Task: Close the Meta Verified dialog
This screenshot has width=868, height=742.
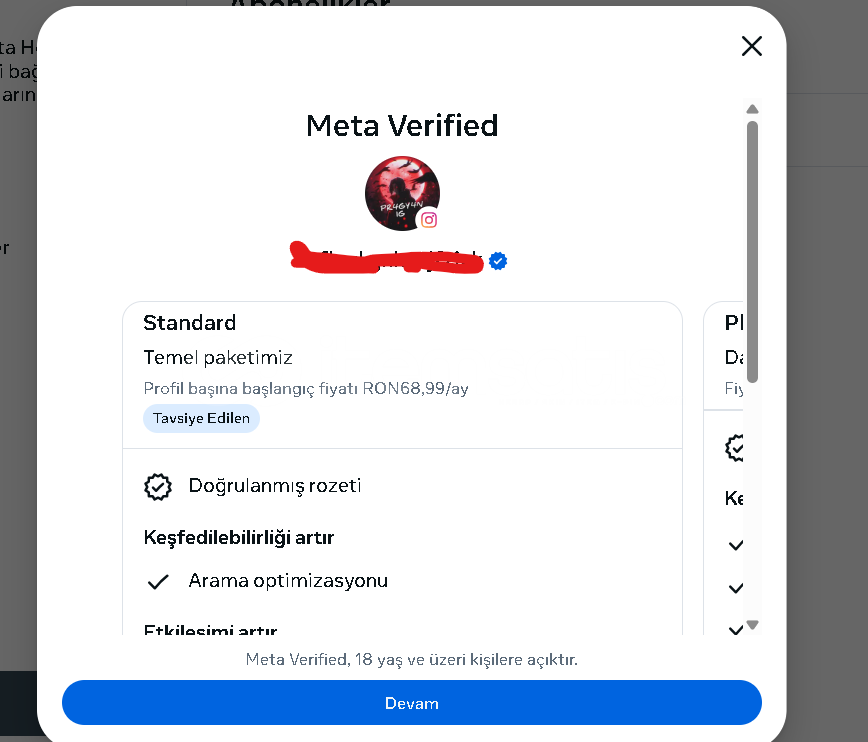Action: (x=751, y=46)
